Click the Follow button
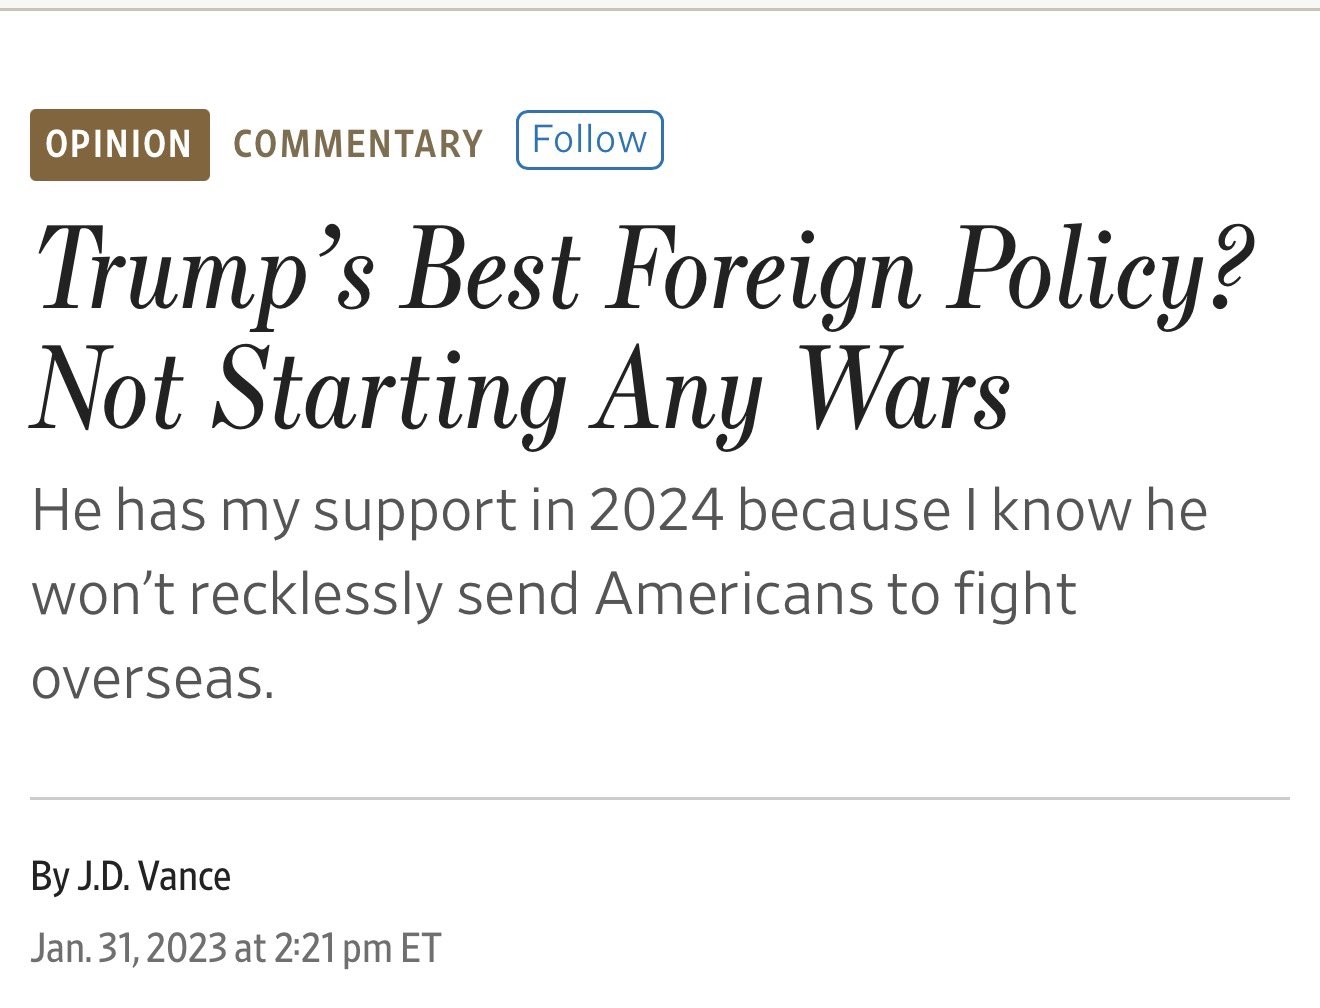The image size is (1320, 1008). pos(589,140)
